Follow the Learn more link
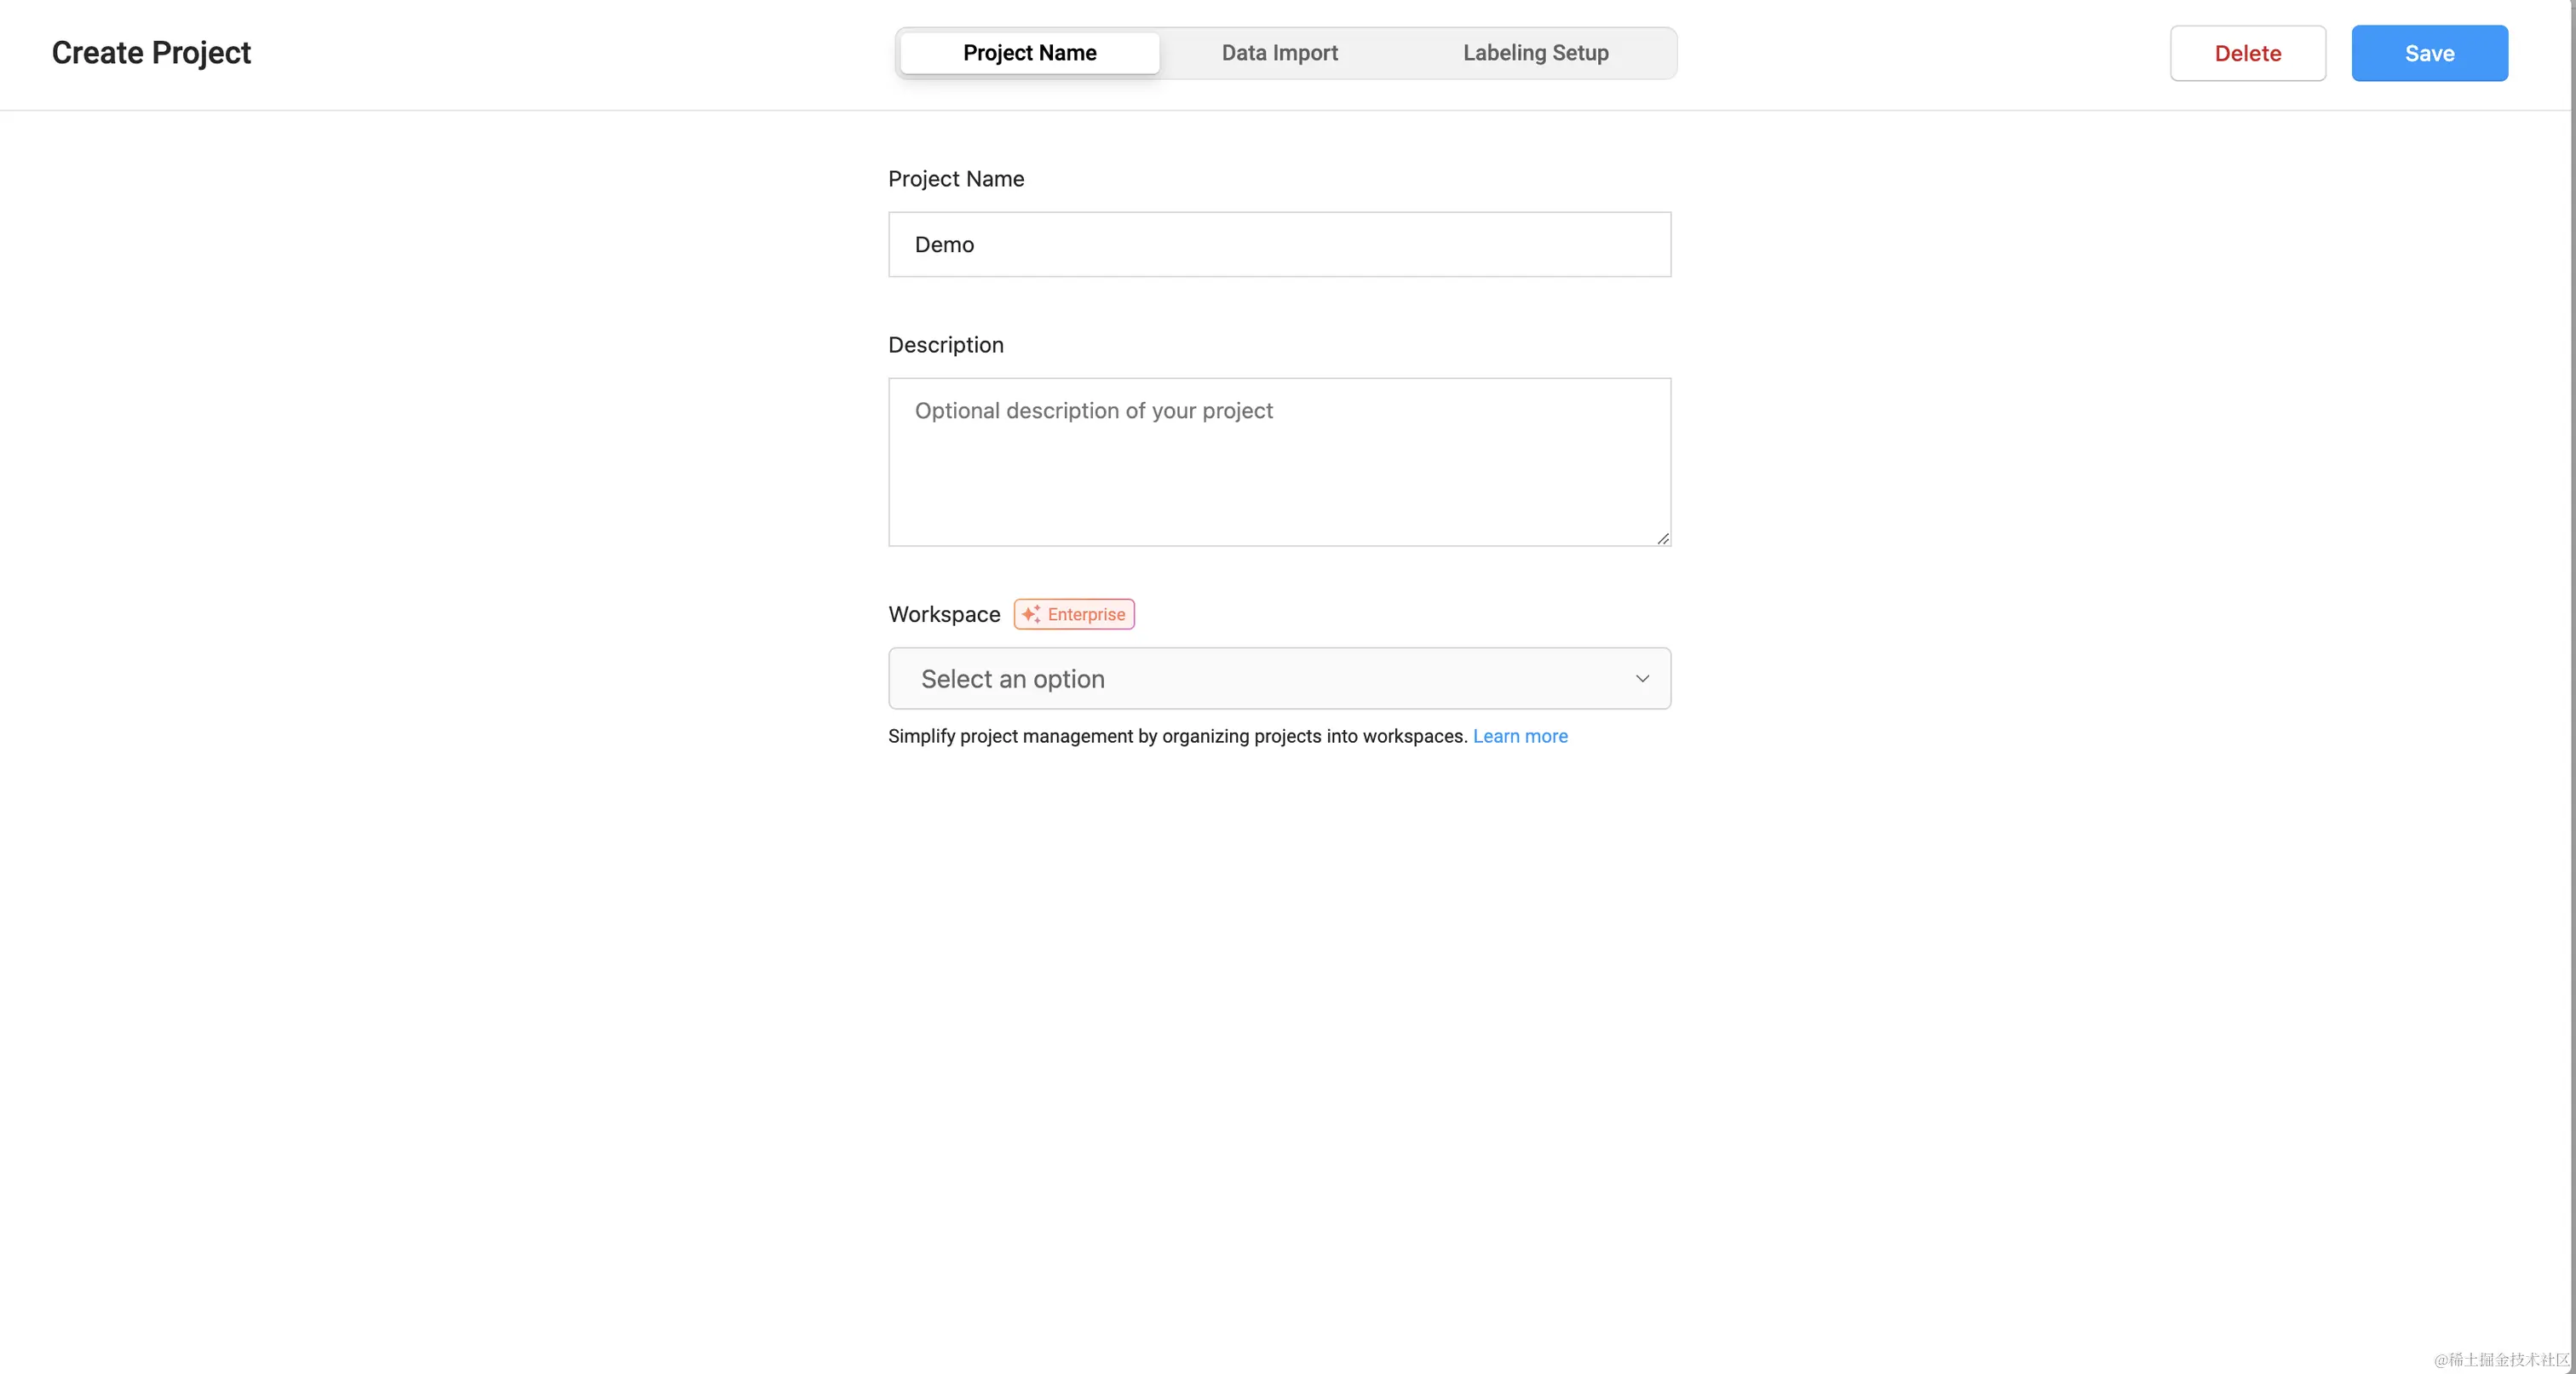Image resolution: width=2576 pixels, height=1374 pixels. pos(1519,736)
